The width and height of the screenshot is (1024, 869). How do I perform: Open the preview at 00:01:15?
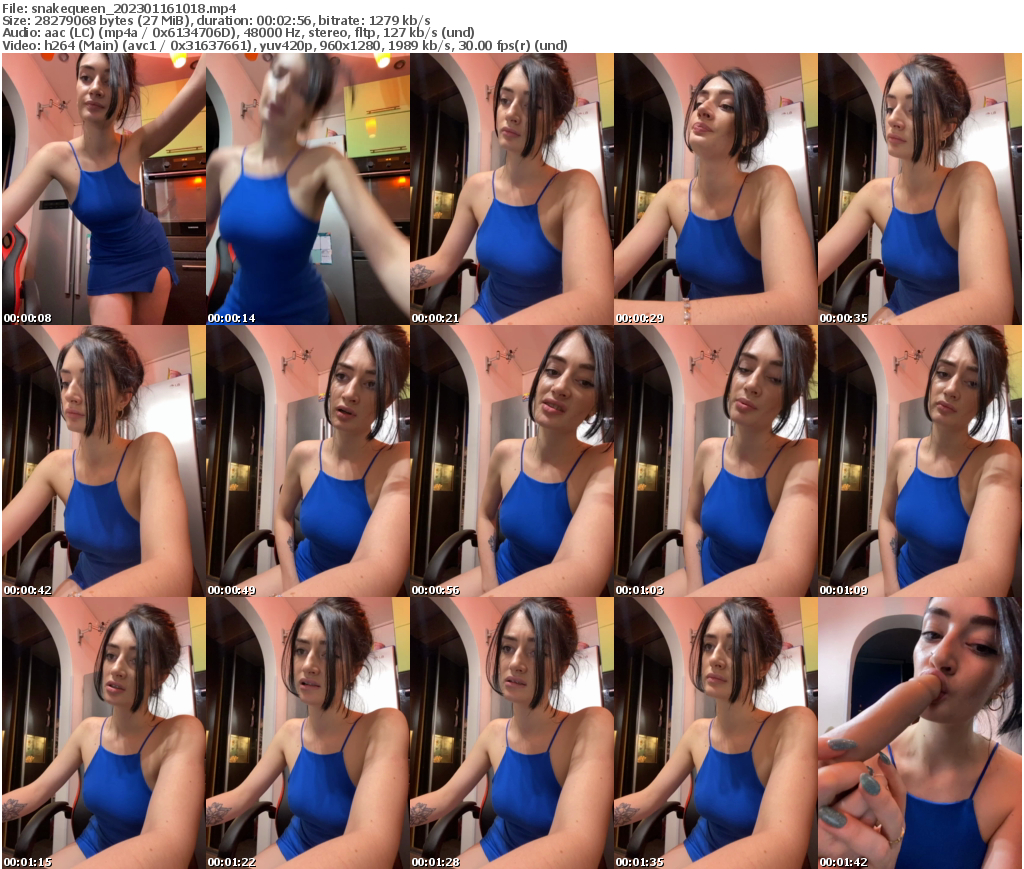coord(102,730)
